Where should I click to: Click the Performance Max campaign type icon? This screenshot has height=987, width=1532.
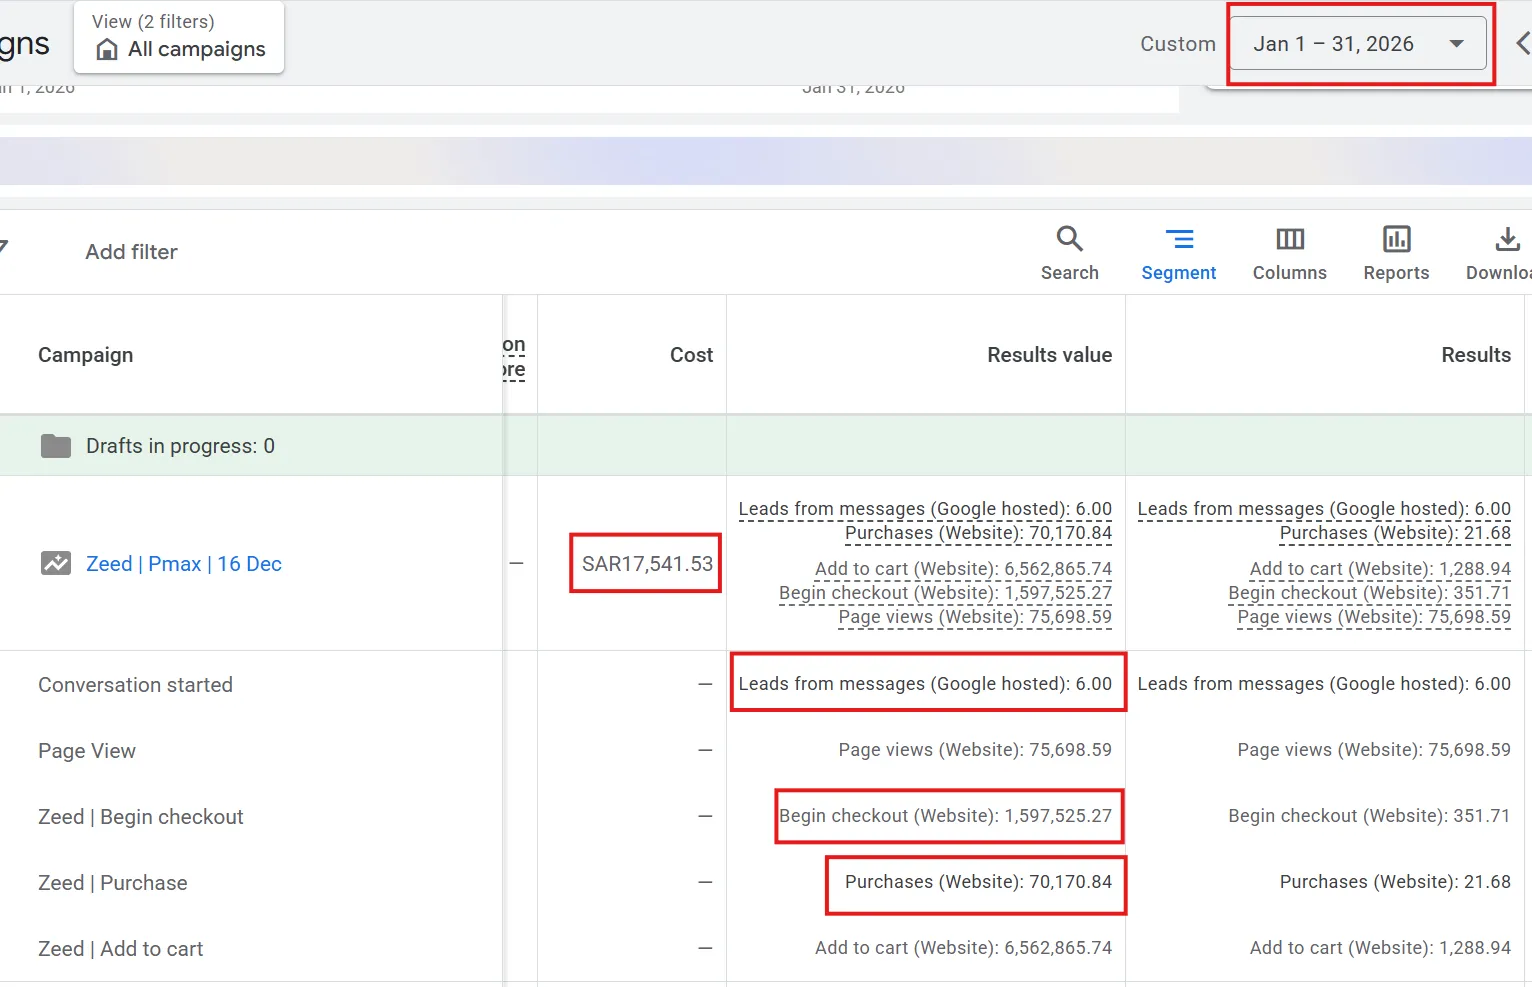click(x=56, y=563)
